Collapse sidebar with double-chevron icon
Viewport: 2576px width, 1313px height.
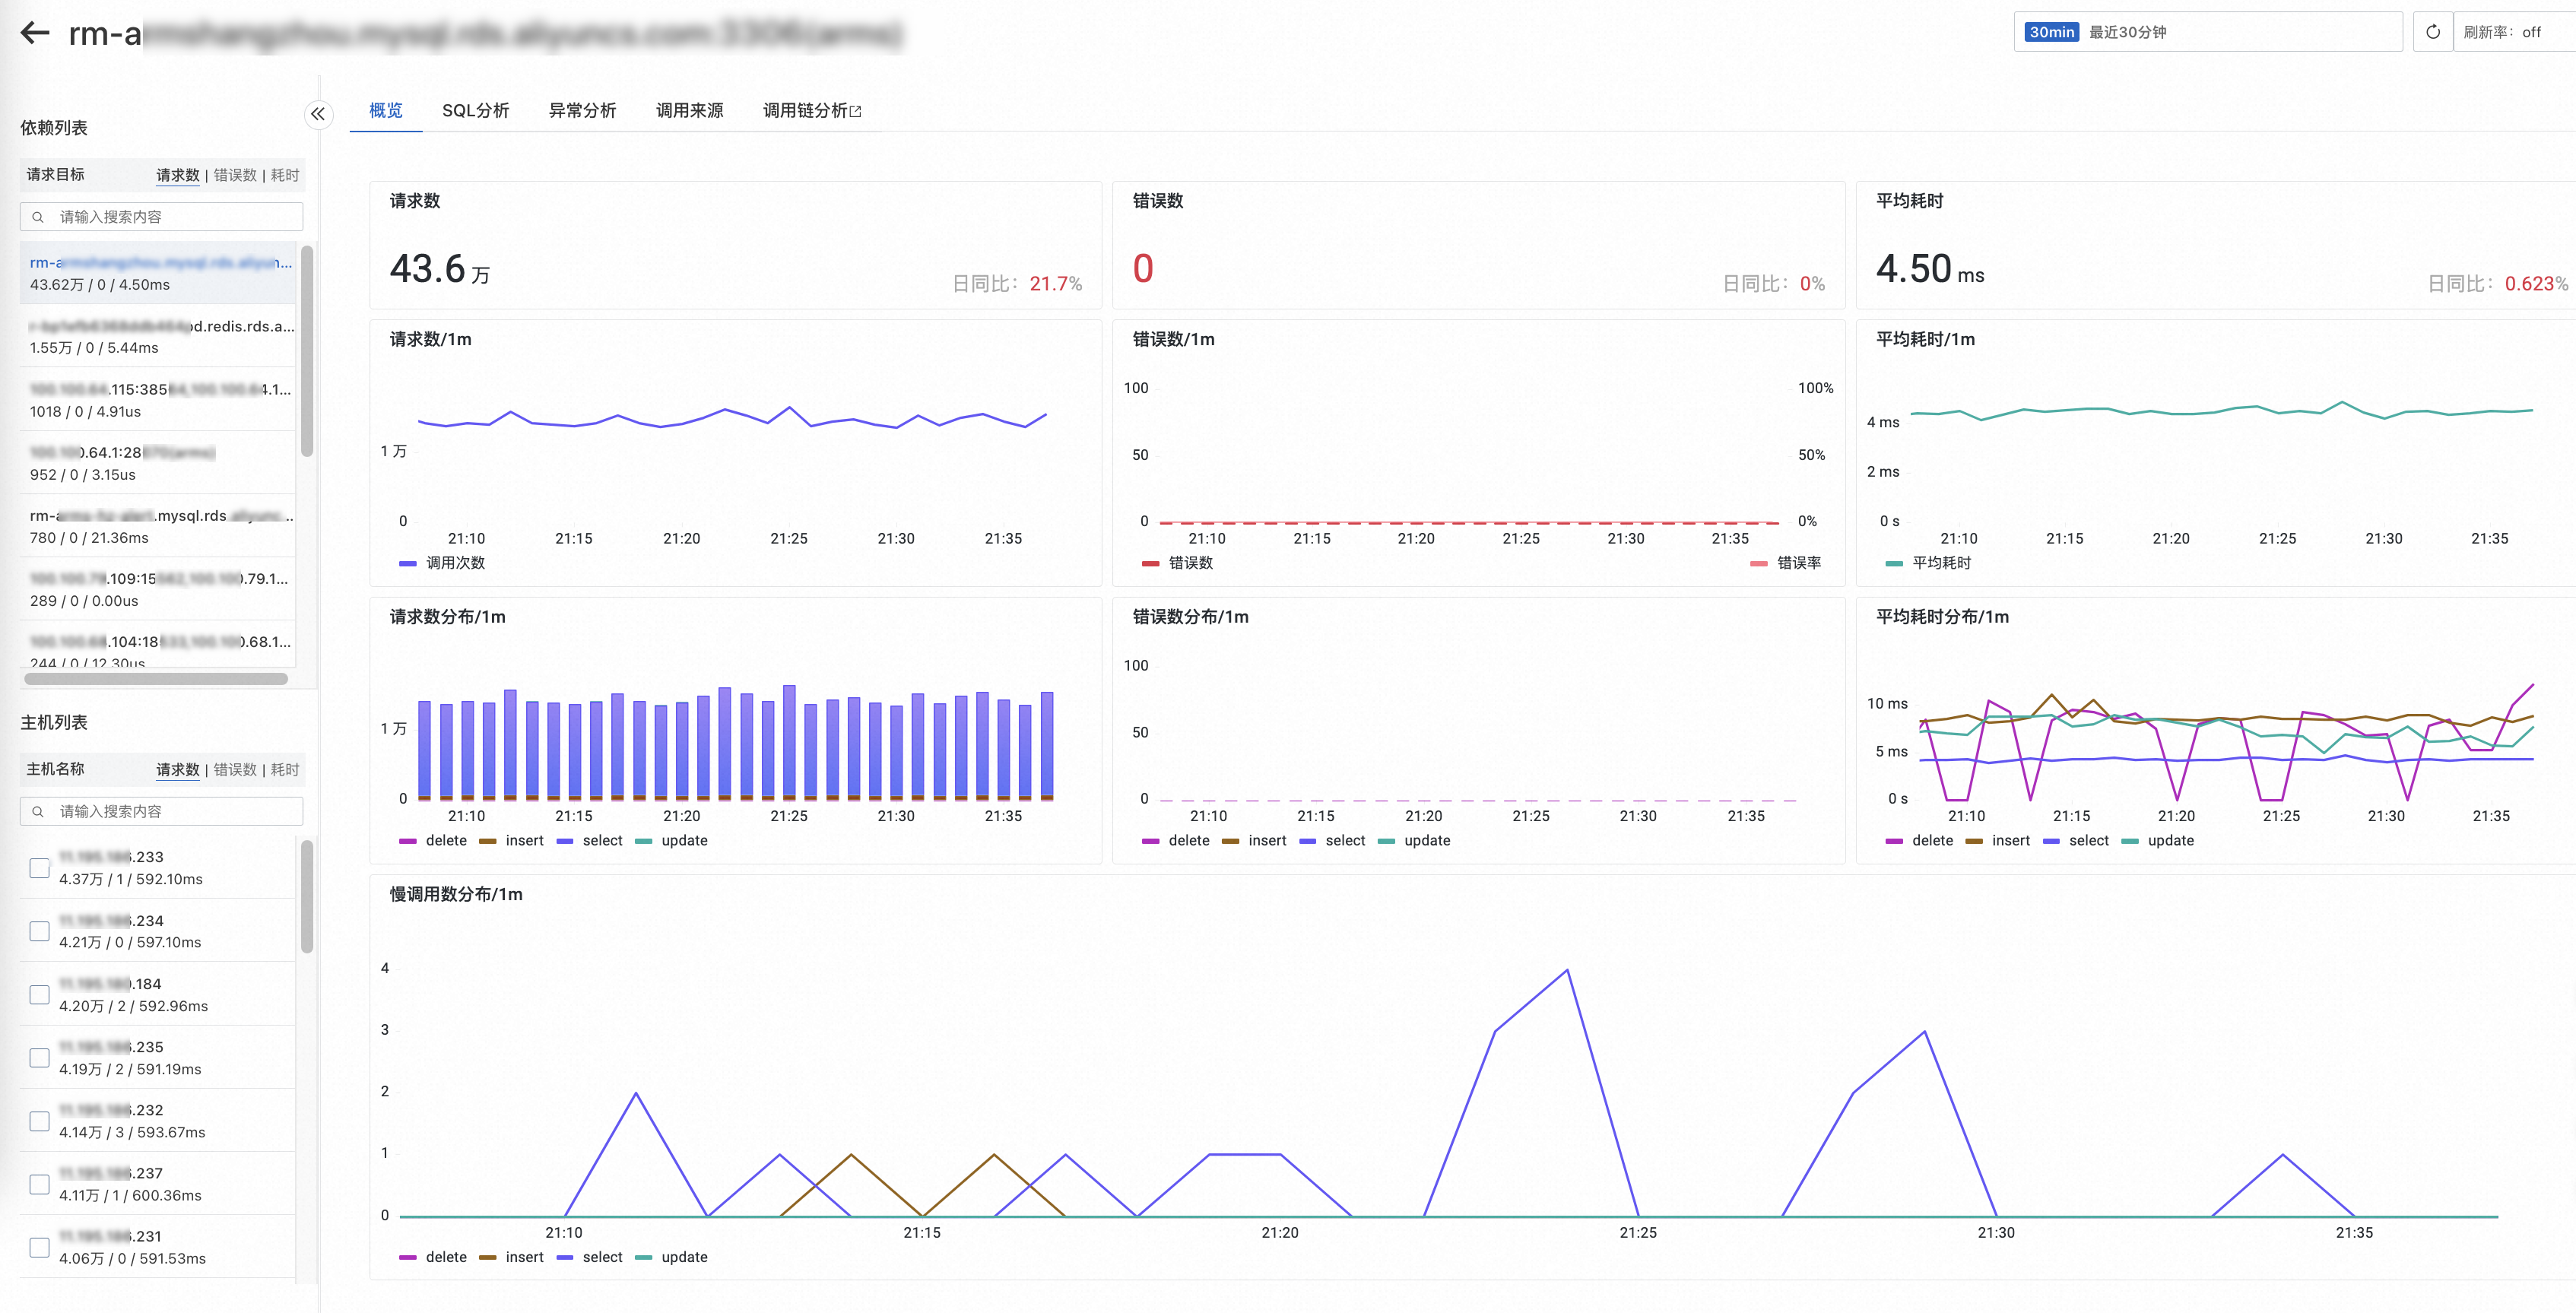tap(317, 114)
